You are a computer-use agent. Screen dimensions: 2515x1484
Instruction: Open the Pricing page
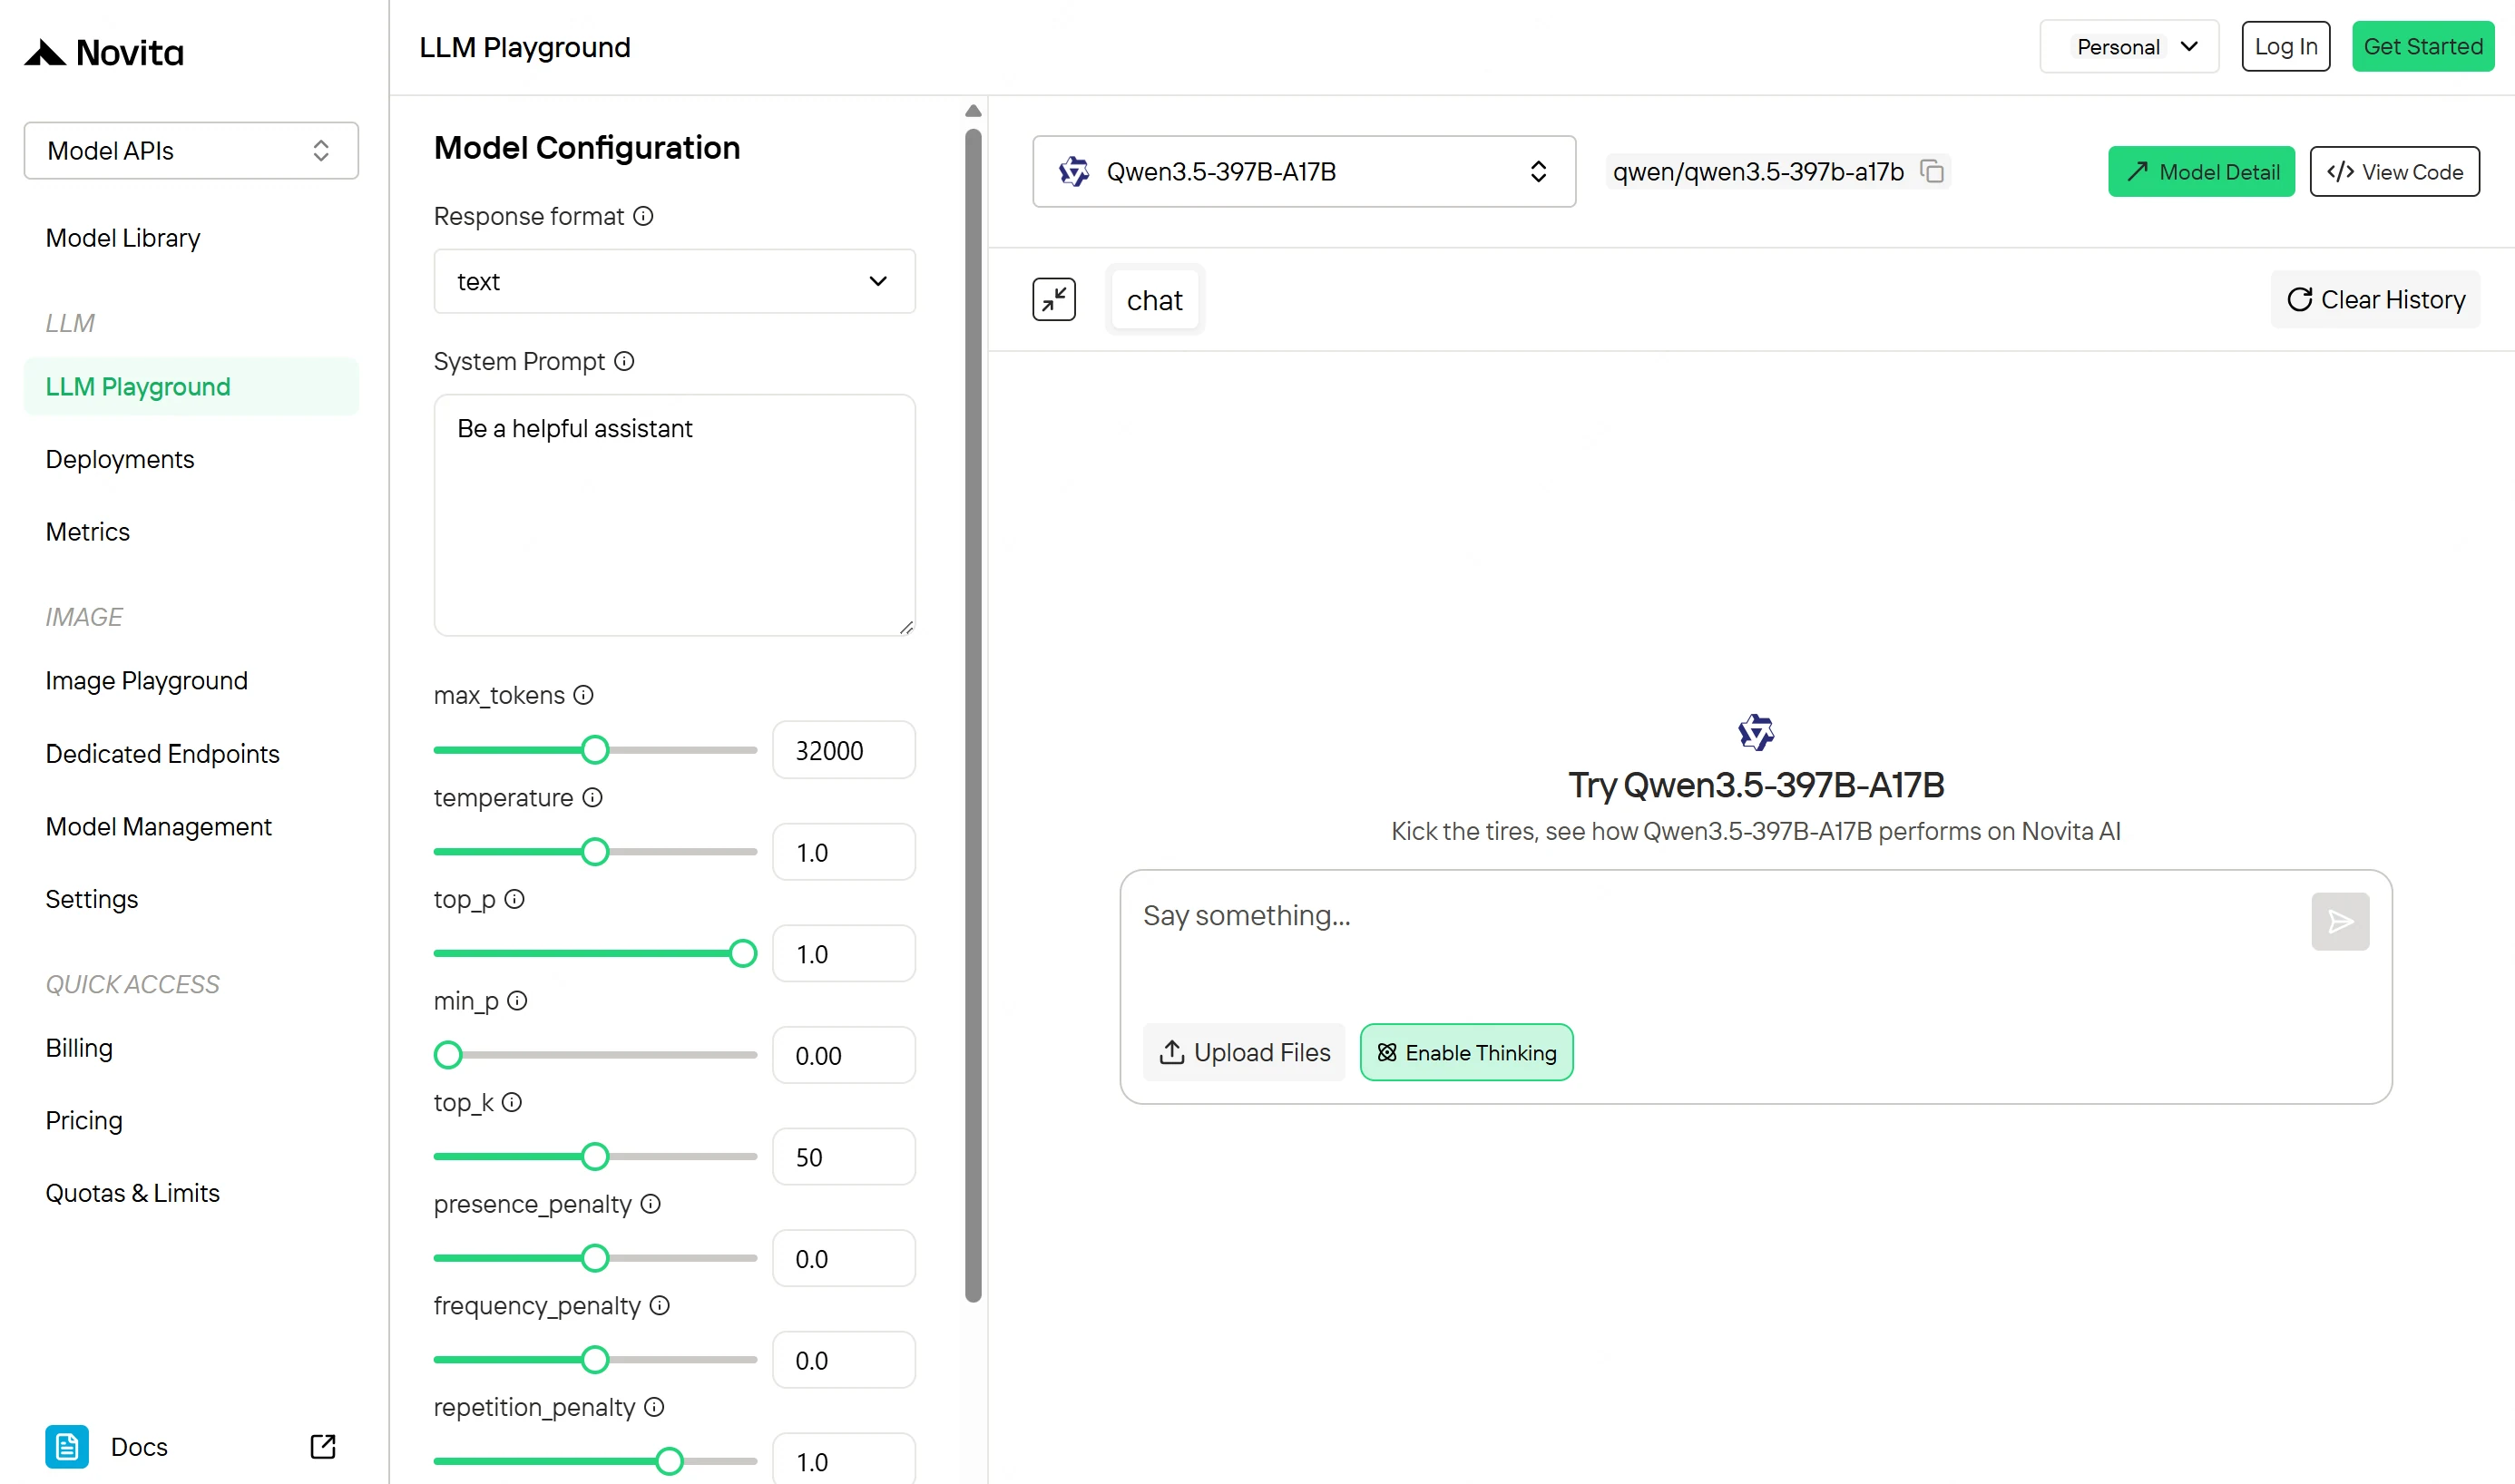[84, 1120]
